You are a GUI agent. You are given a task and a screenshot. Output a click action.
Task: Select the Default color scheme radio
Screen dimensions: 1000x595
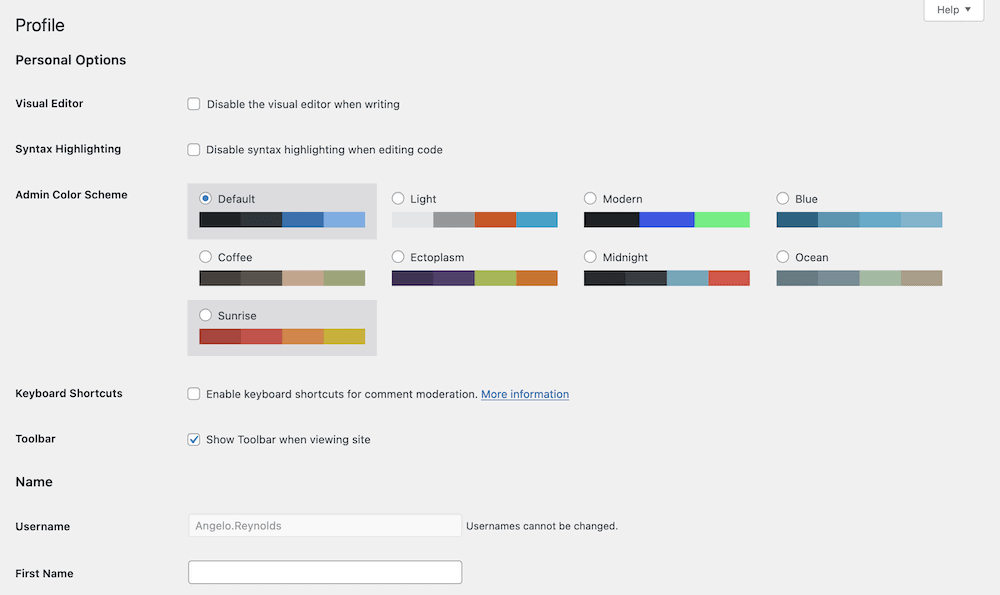(x=205, y=198)
